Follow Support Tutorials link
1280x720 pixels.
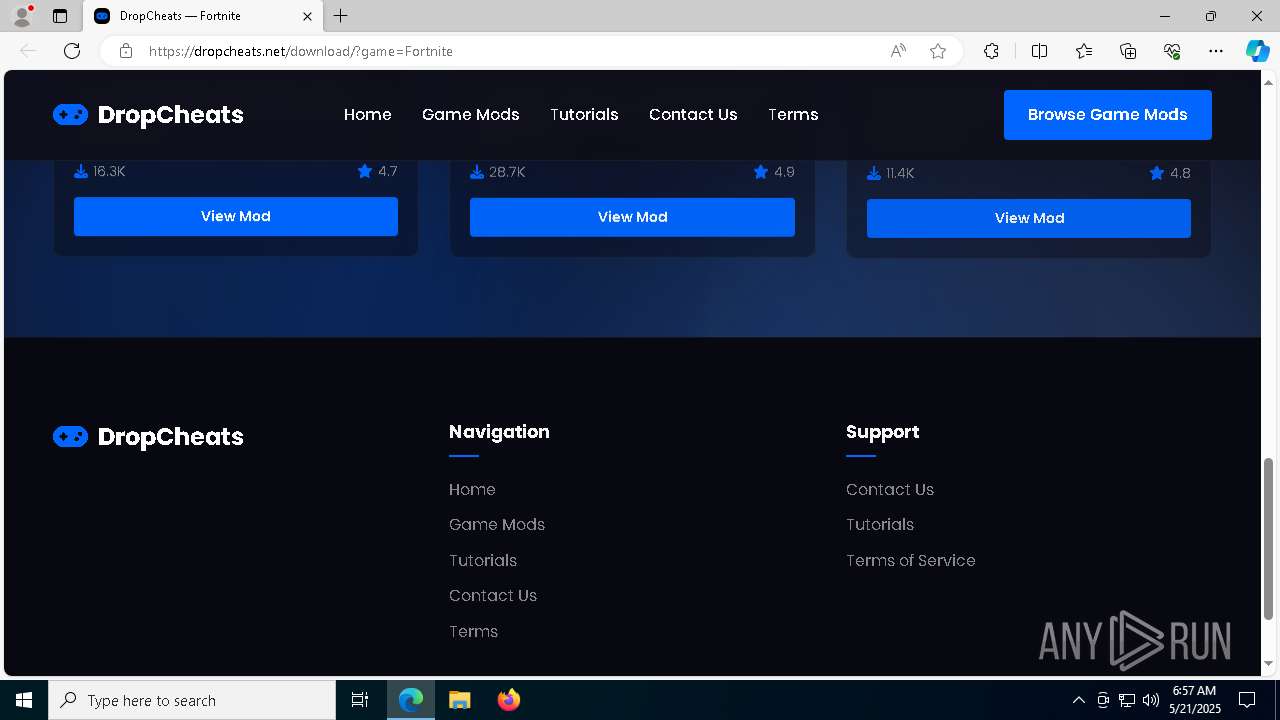pyautogui.click(x=880, y=524)
